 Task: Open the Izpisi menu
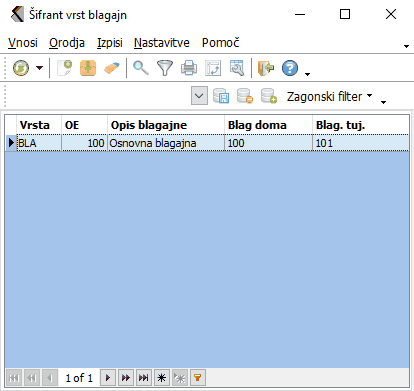coord(110,43)
